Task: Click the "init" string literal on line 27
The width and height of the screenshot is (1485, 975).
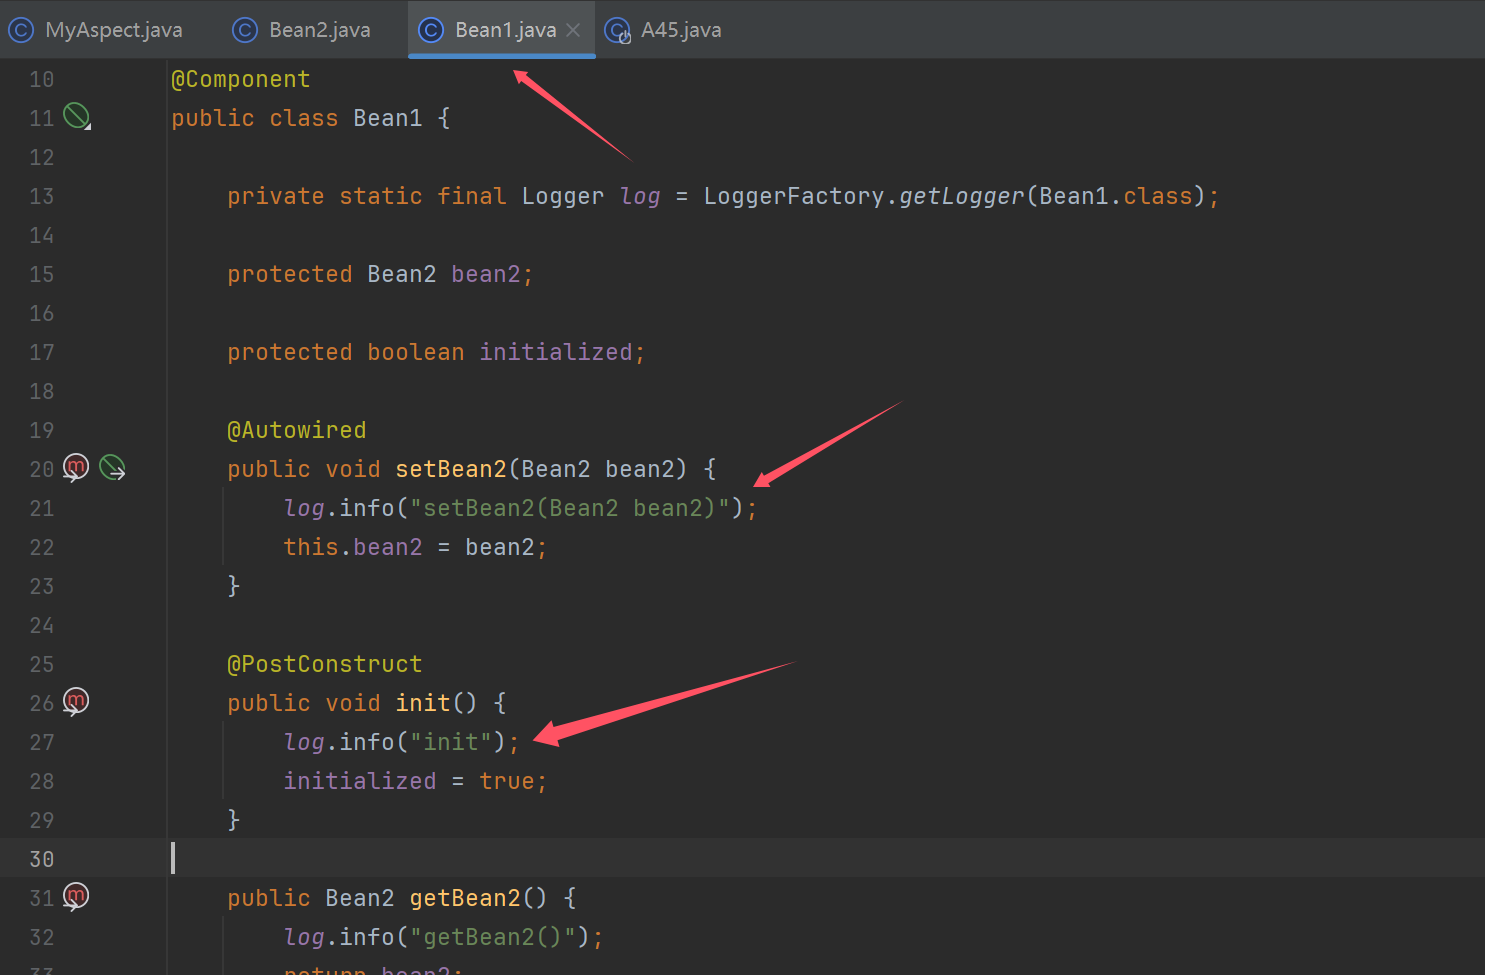Action: (451, 742)
